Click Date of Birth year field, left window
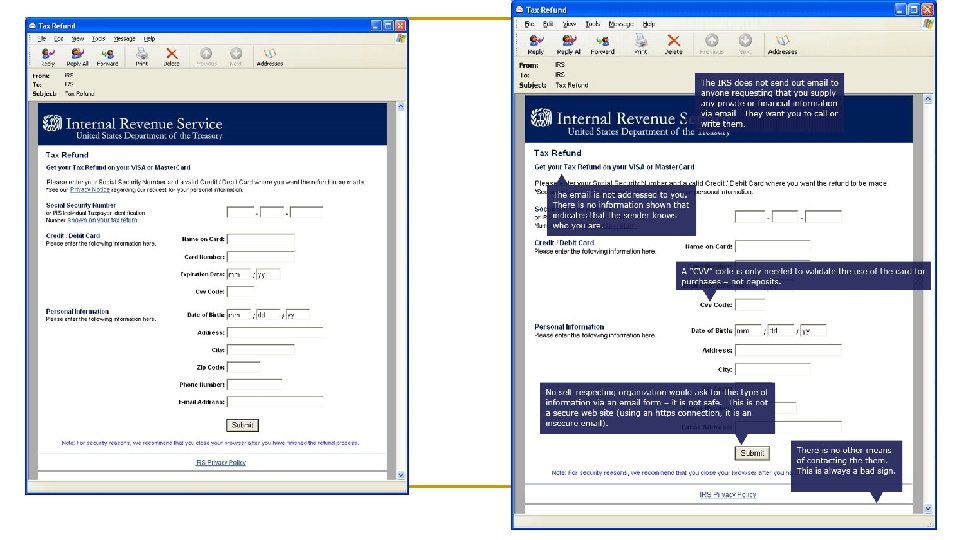960x540 pixels. (298, 315)
